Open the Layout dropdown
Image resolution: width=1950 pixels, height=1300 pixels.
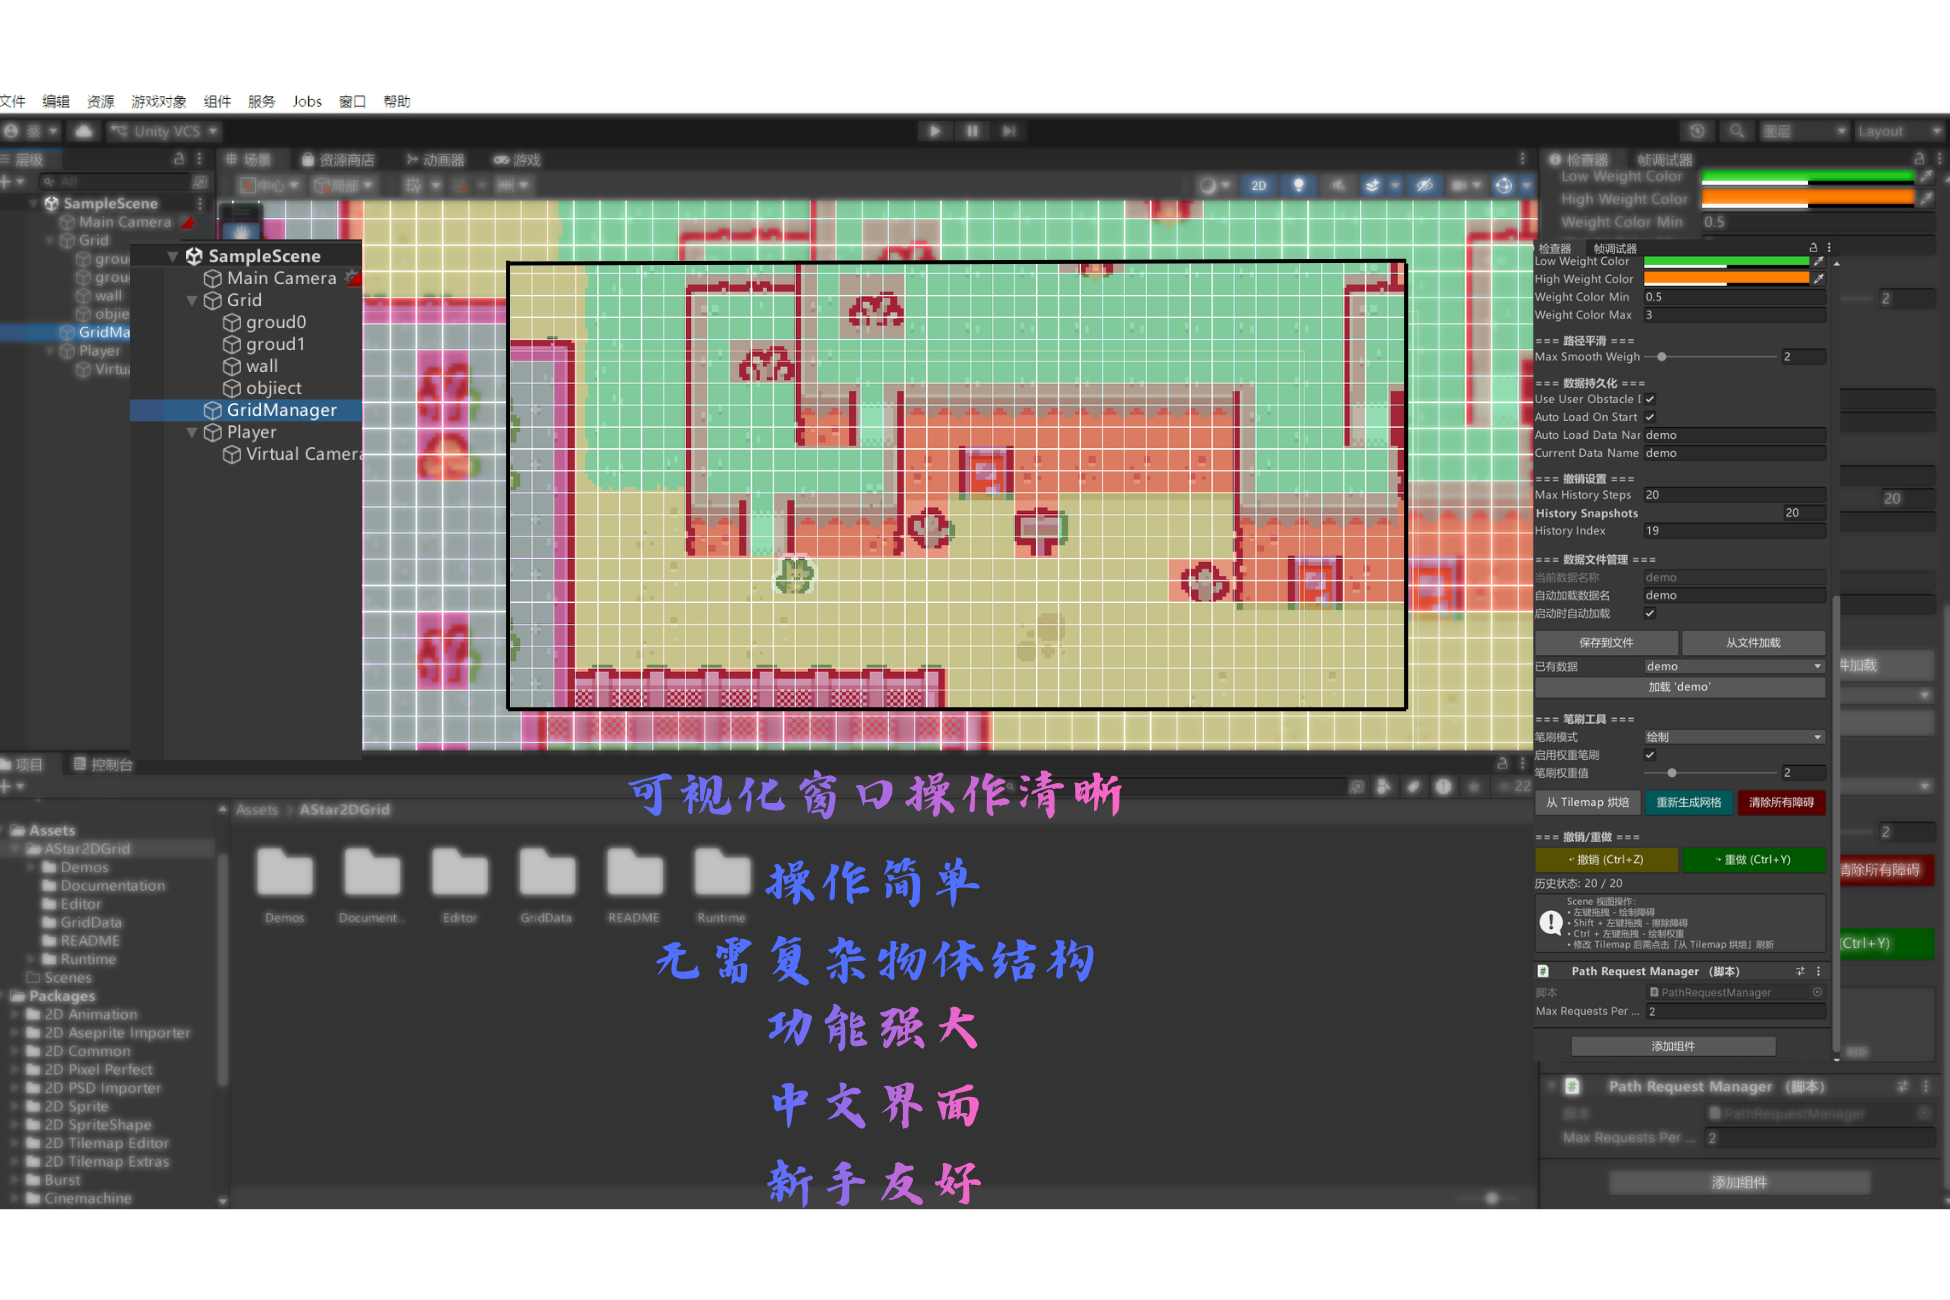(x=1898, y=131)
